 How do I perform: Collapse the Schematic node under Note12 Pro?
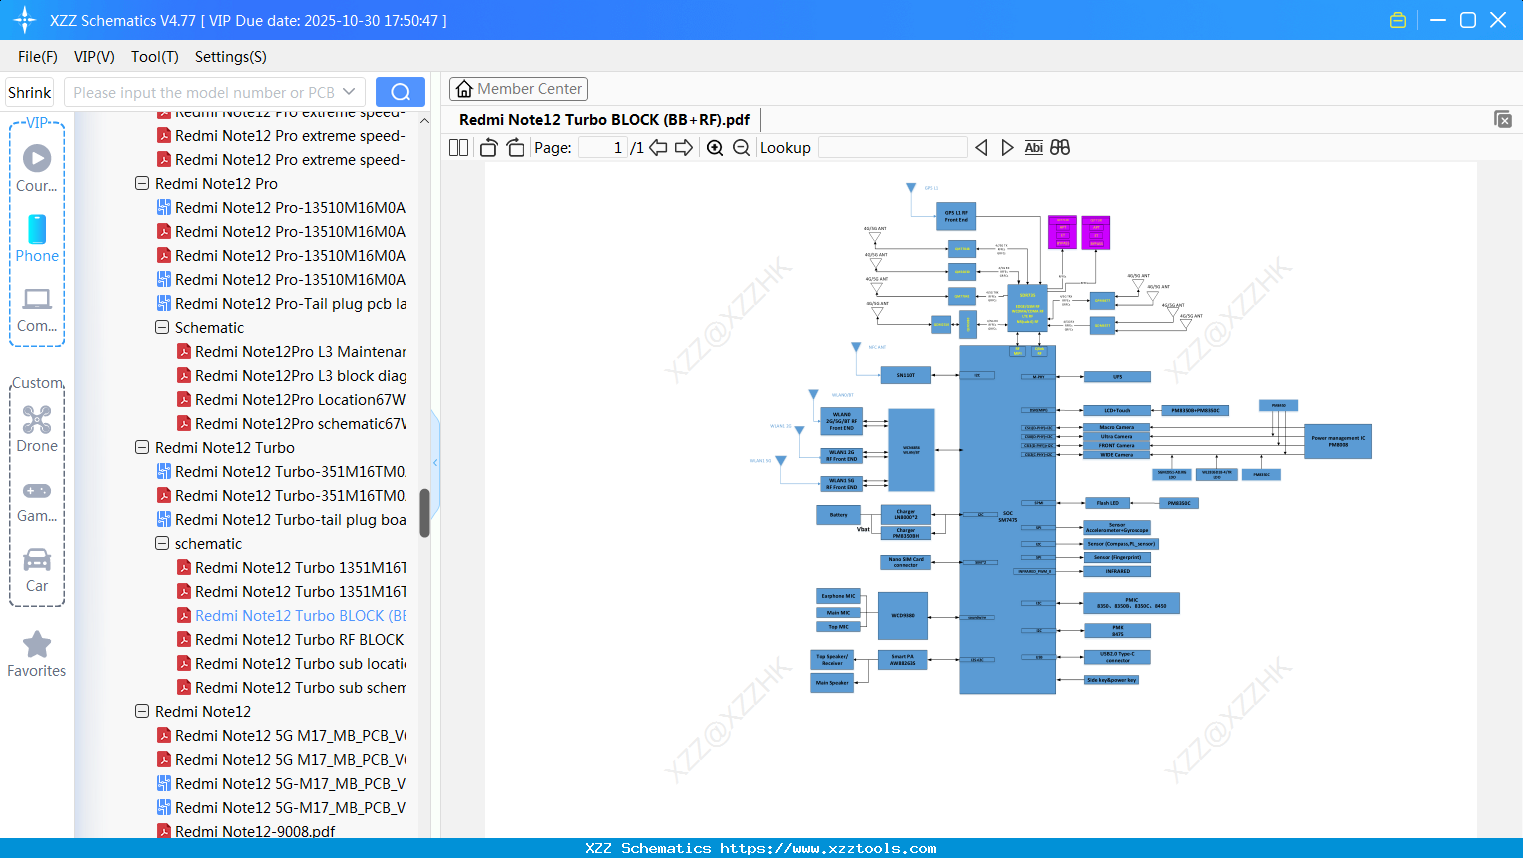(162, 328)
